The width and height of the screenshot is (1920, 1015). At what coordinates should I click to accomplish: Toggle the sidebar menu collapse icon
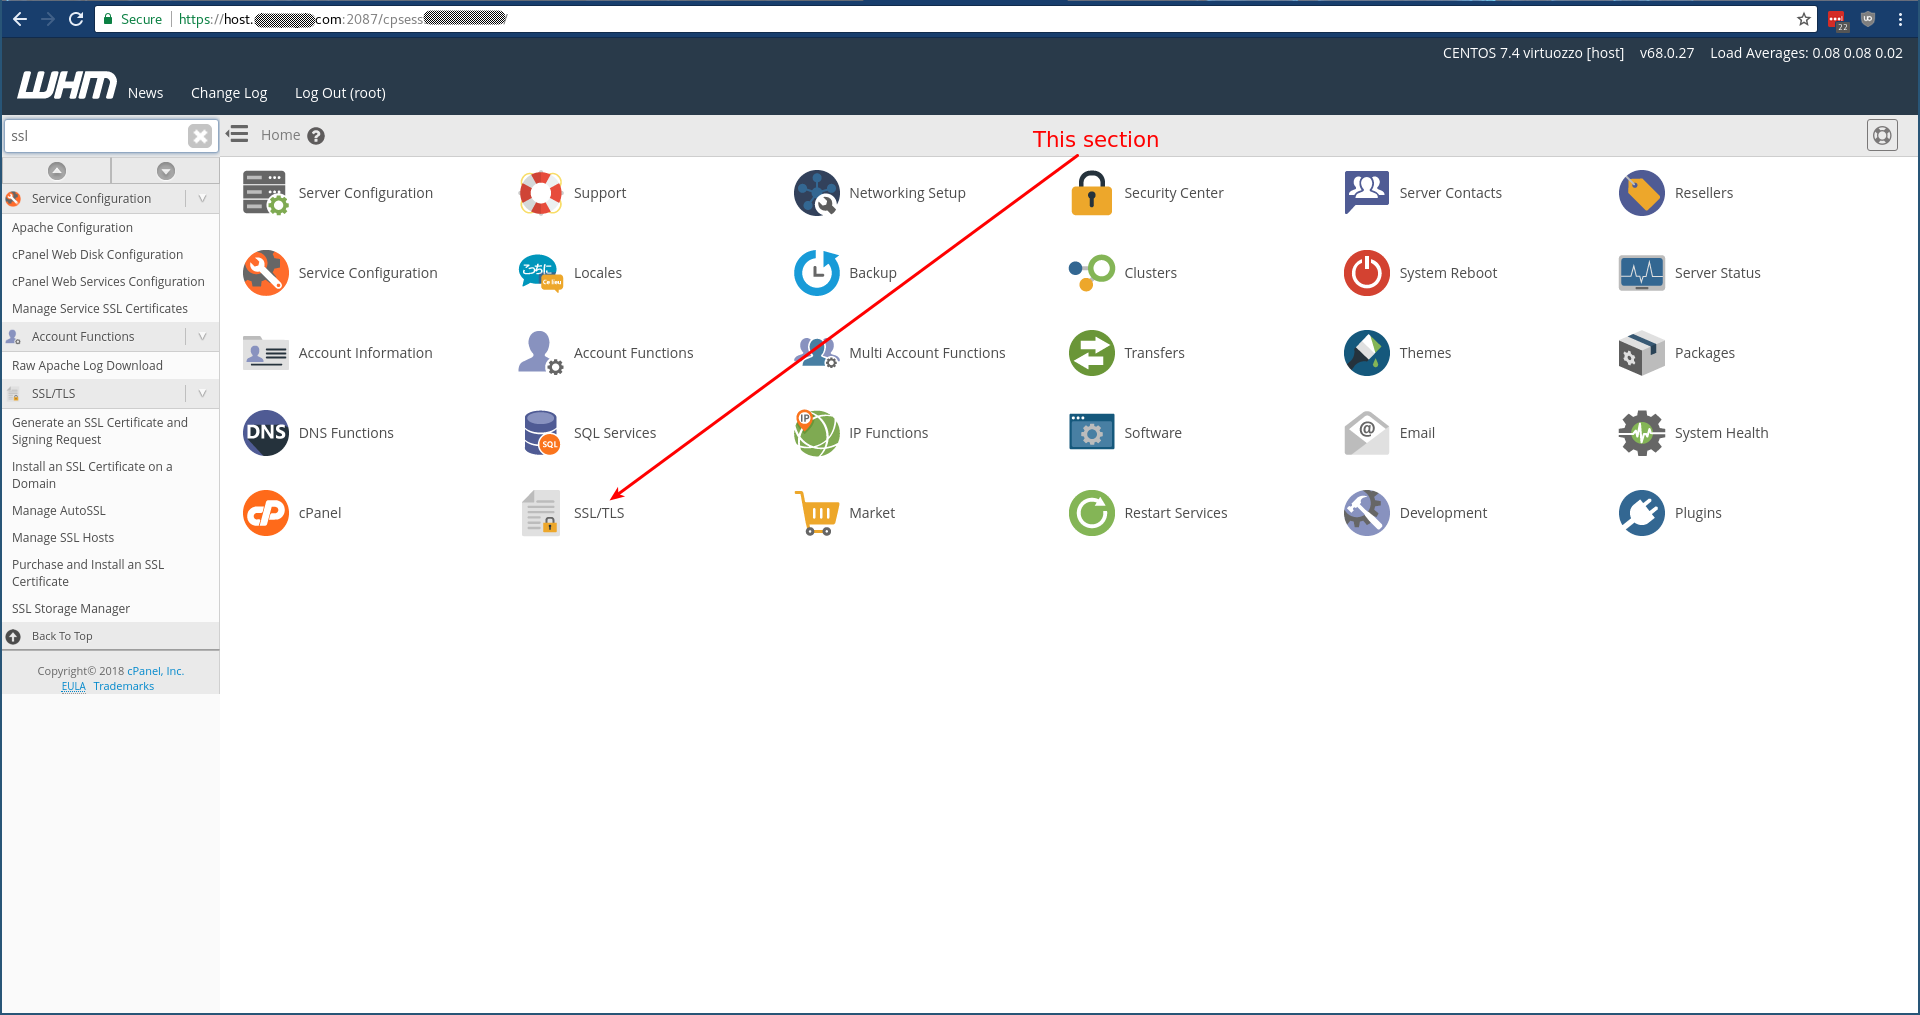point(237,135)
